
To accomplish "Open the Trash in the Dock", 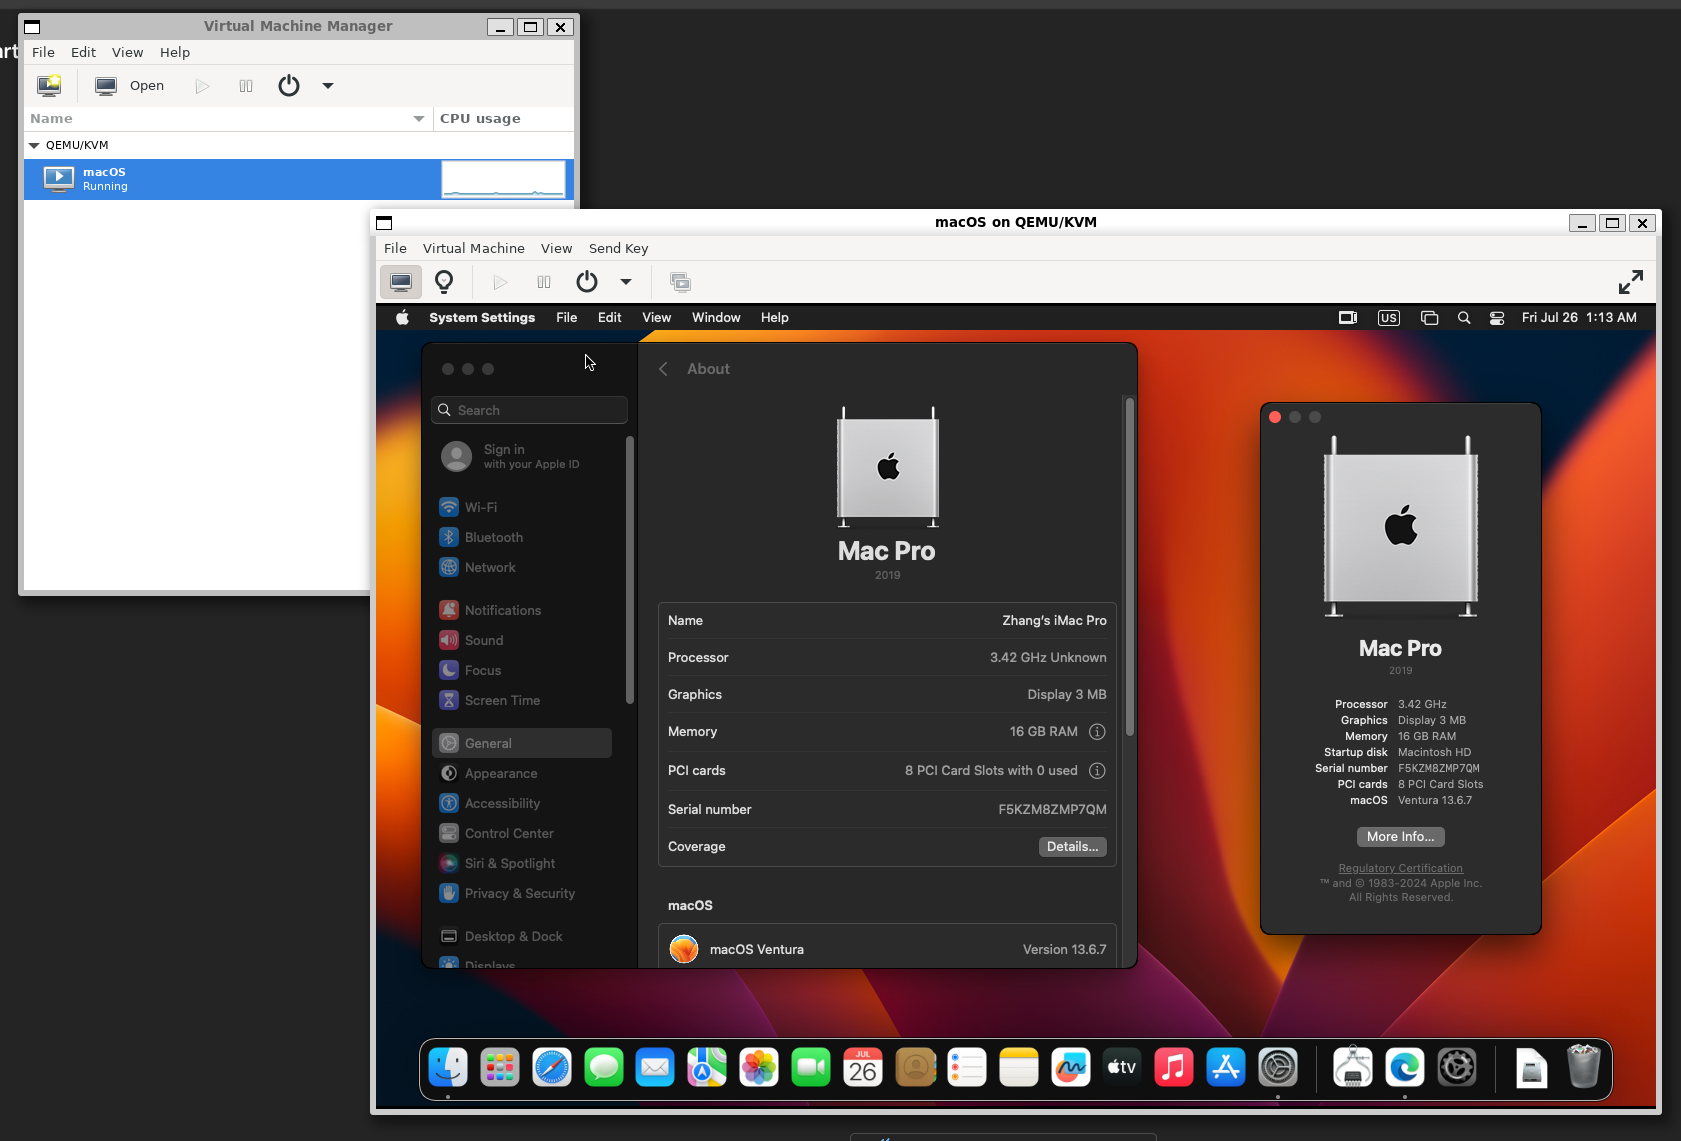I will click(x=1584, y=1067).
